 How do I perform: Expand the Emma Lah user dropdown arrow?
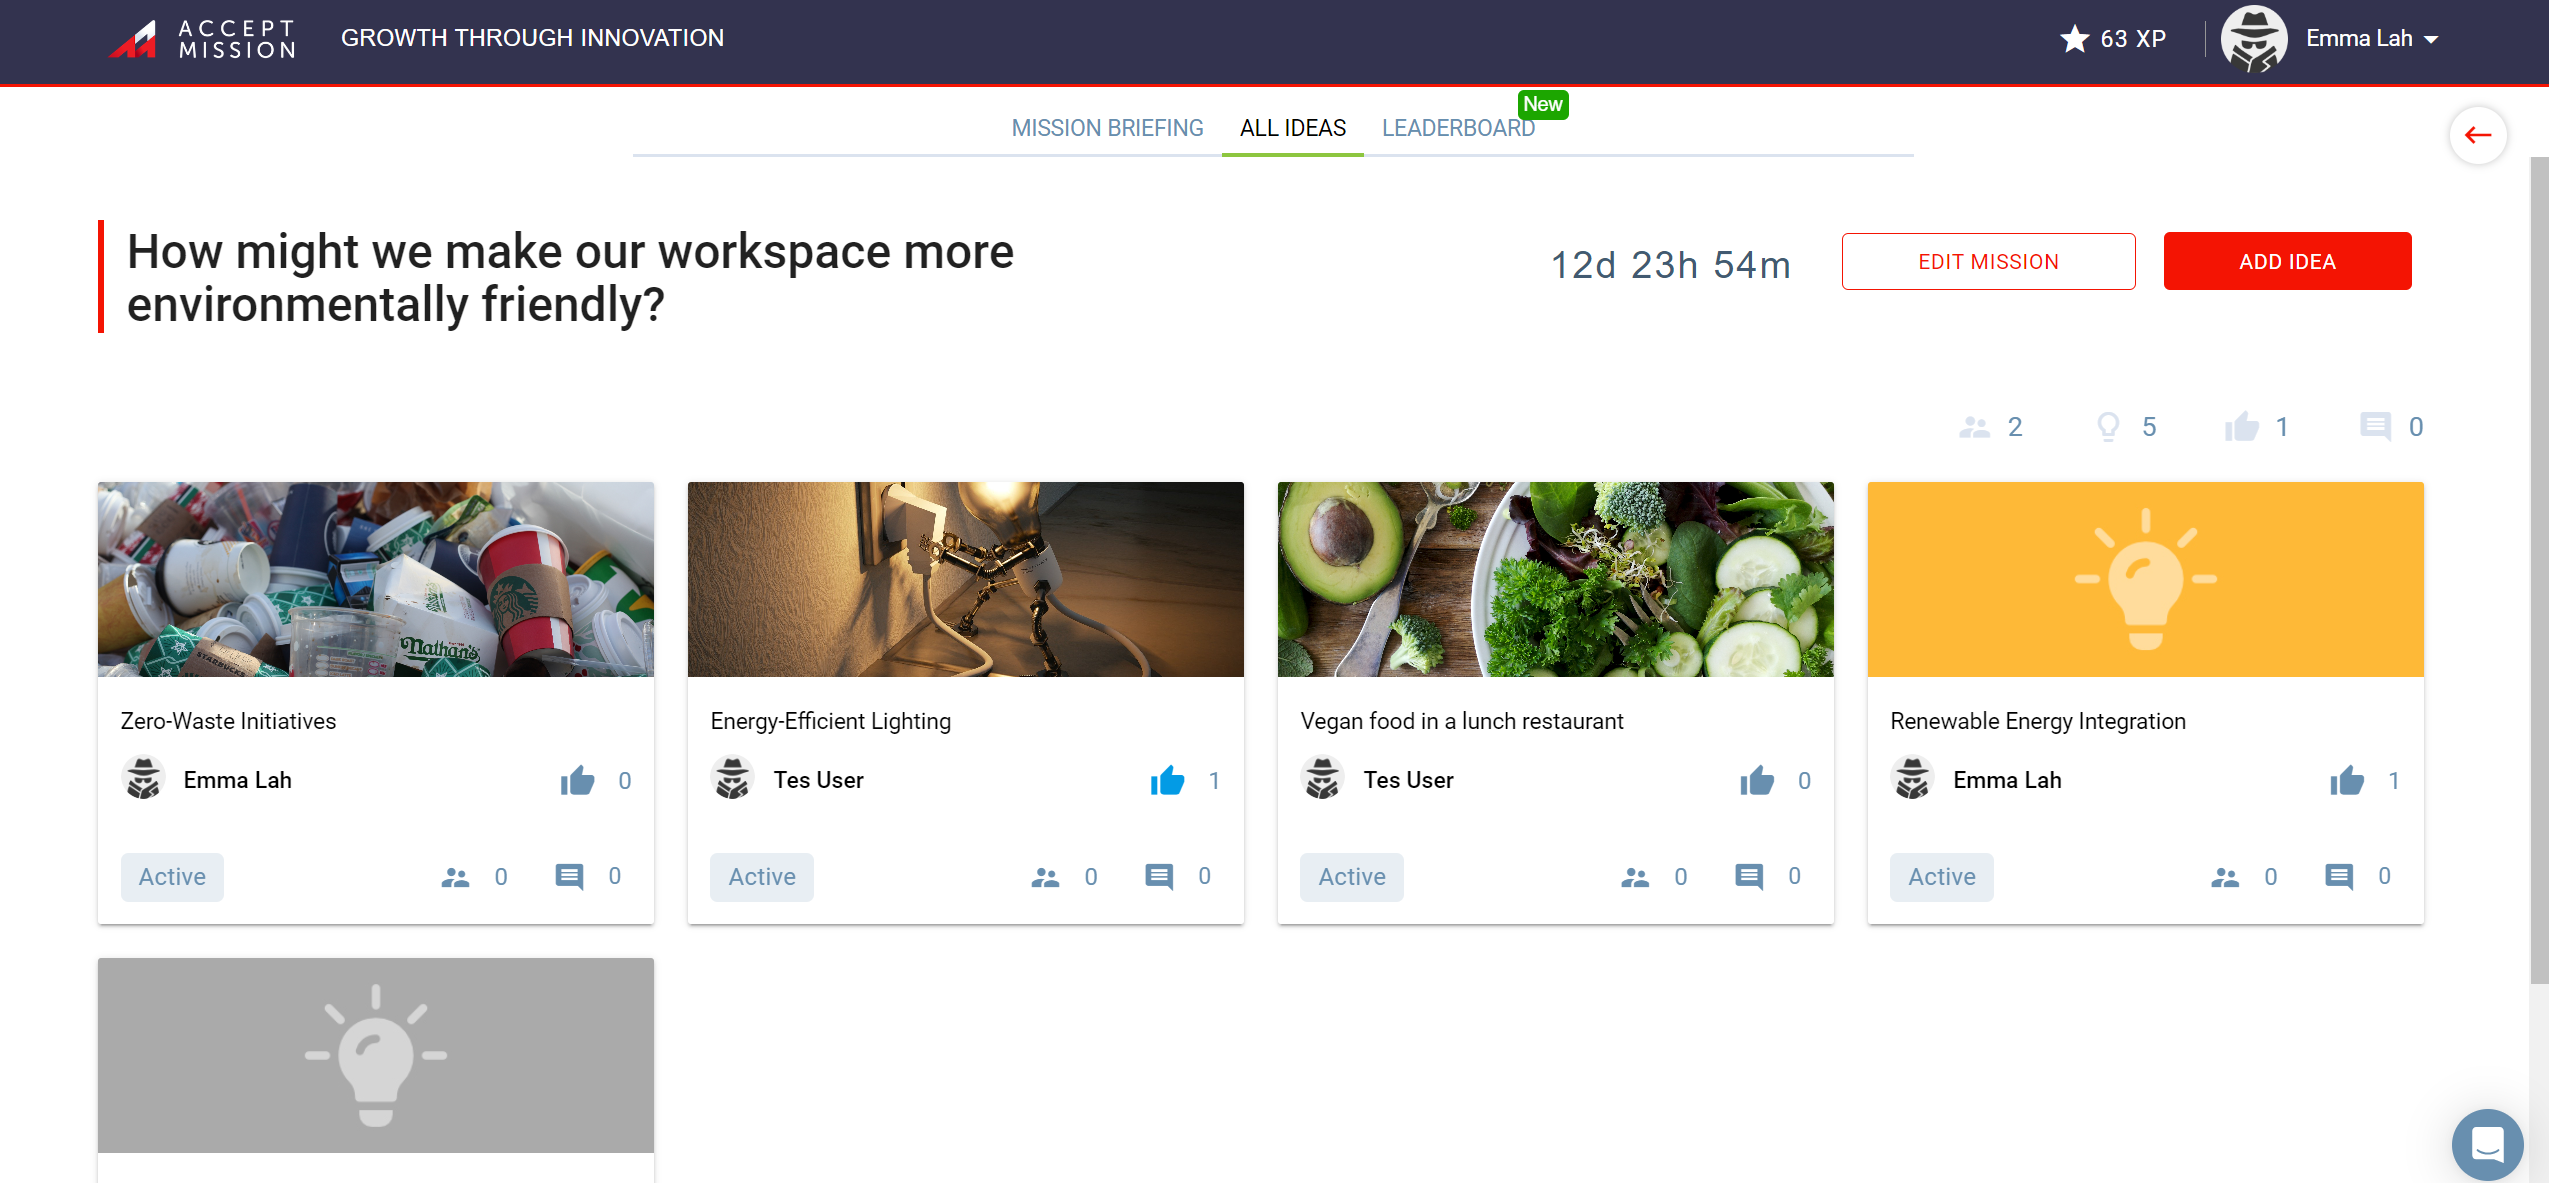(x=2432, y=40)
